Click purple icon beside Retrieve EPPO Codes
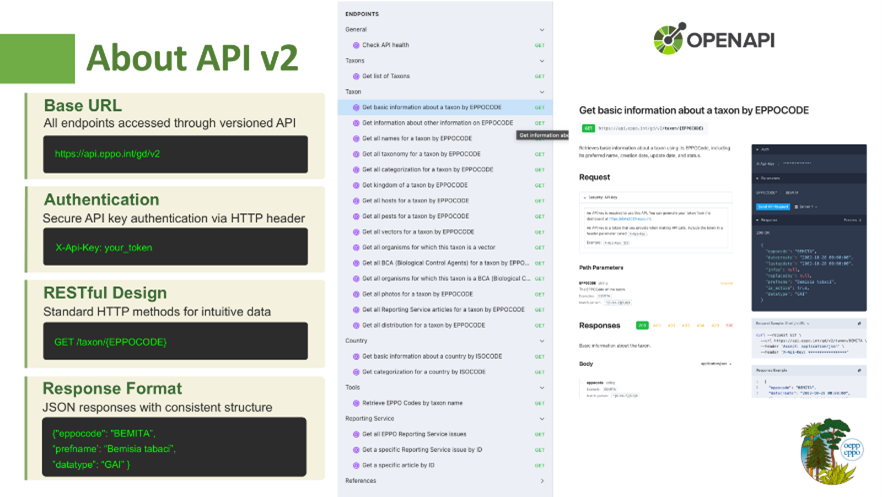This screenshot has width=882, height=497. click(x=355, y=403)
